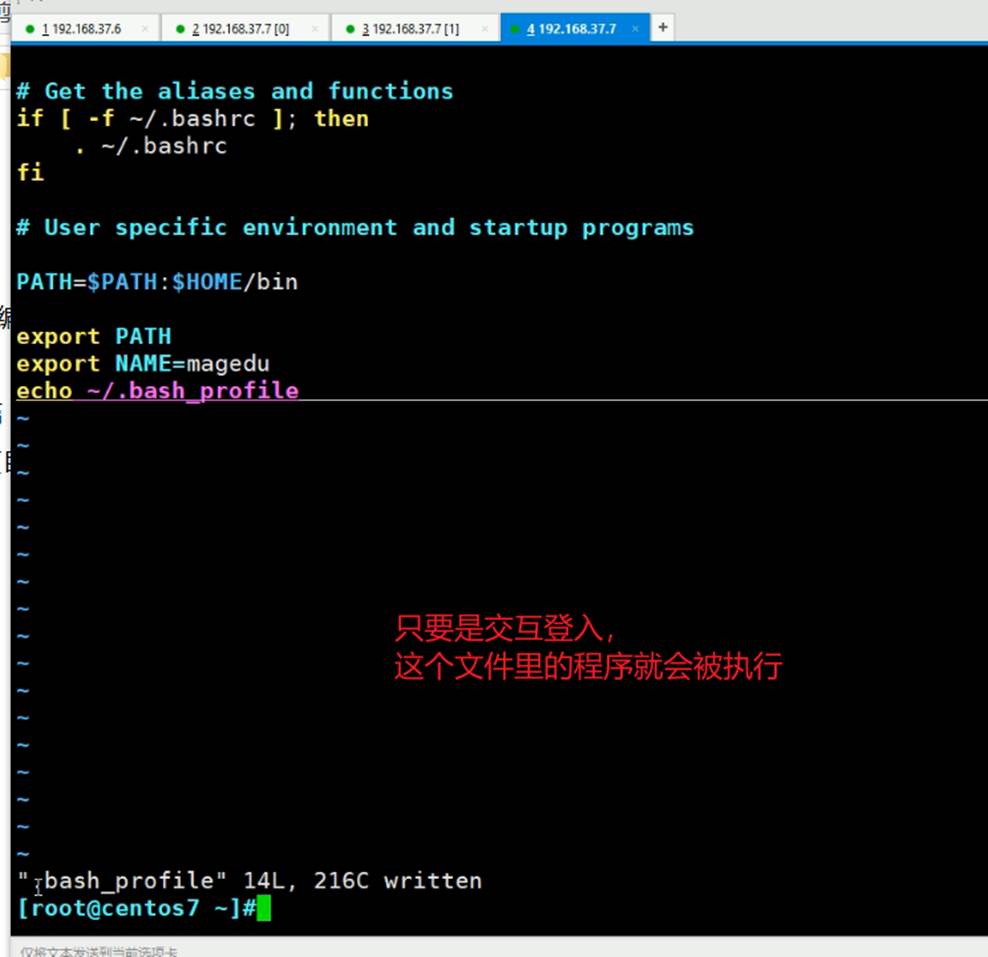Switch to tab 3 192.168.37.7 [1]
988x957 pixels.
pyautogui.click(x=415, y=29)
